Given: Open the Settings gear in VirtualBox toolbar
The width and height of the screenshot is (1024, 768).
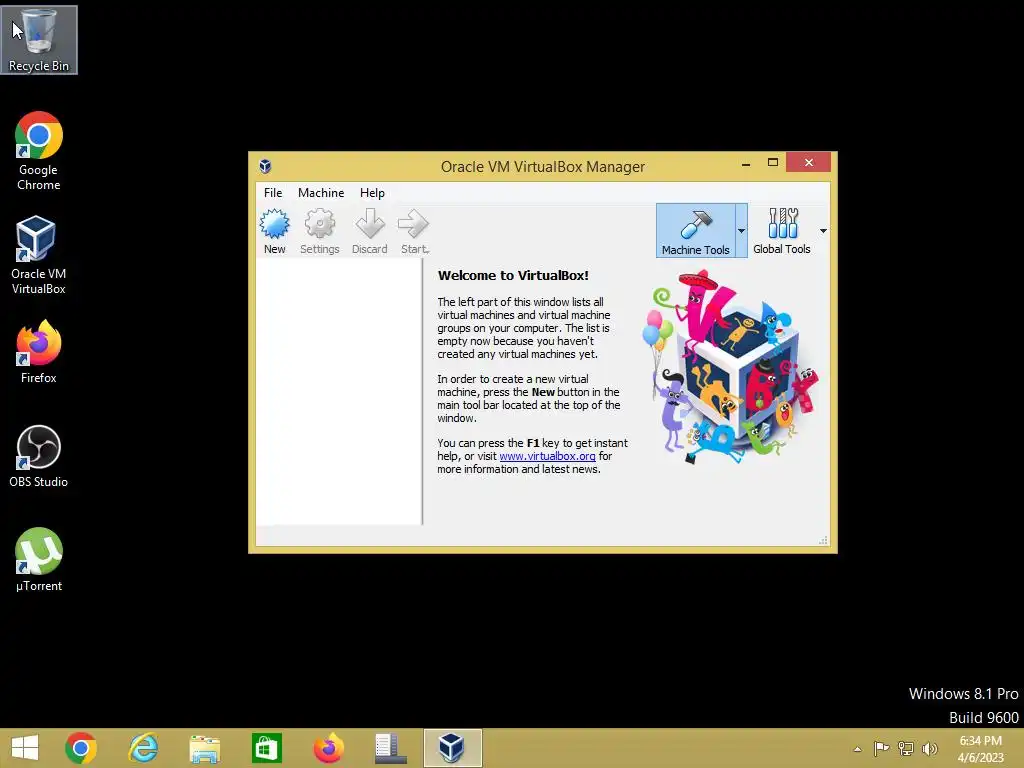Looking at the screenshot, I should point(319,231).
